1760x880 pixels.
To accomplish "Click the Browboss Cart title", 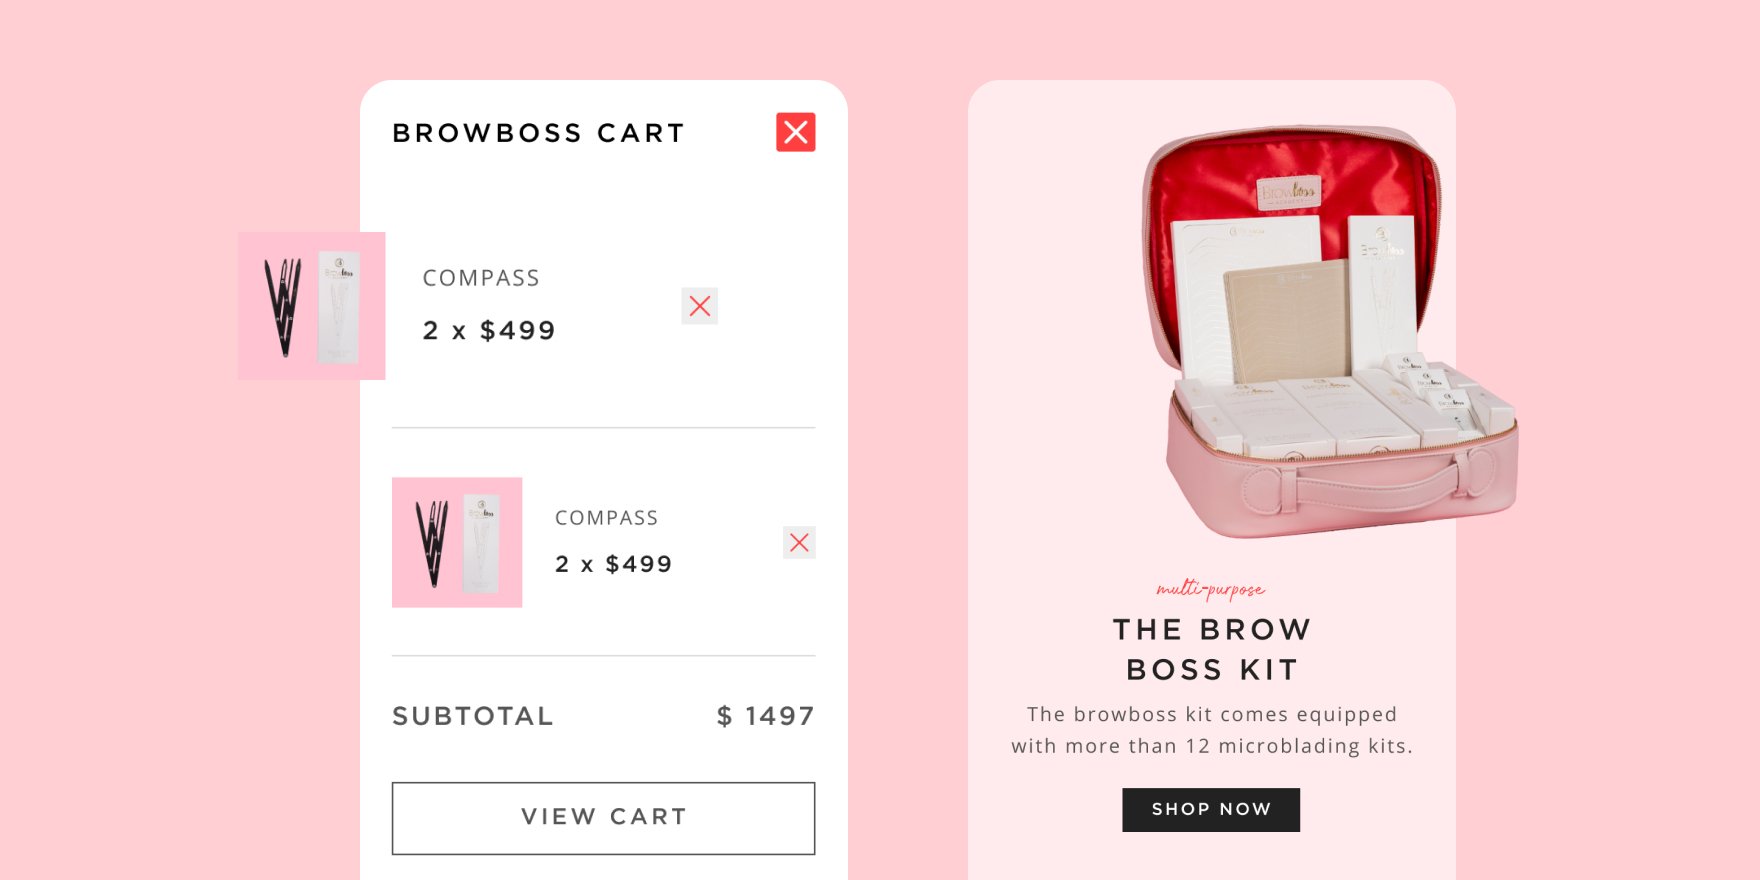I will [538, 133].
